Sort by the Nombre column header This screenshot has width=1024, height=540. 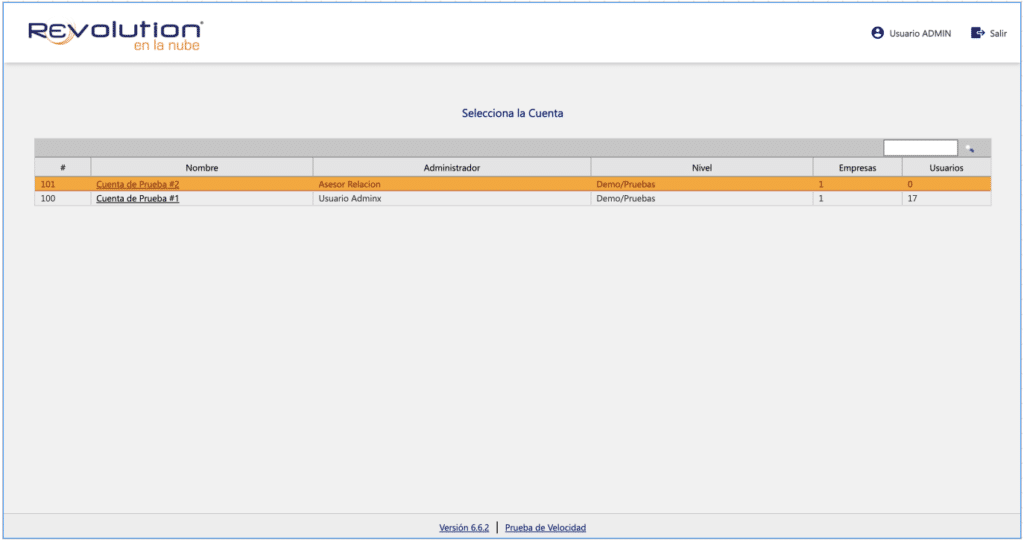point(201,168)
